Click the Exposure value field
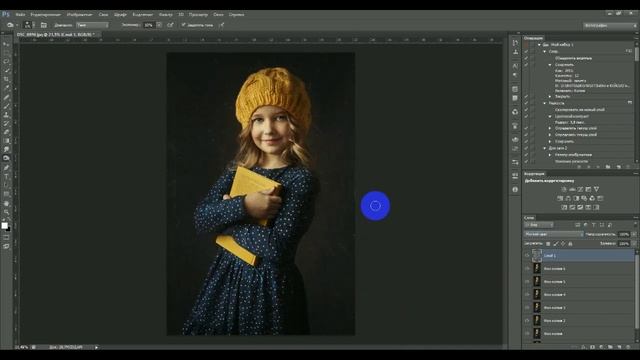The width and height of the screenshot is (640, 360). tap(149, 25)
